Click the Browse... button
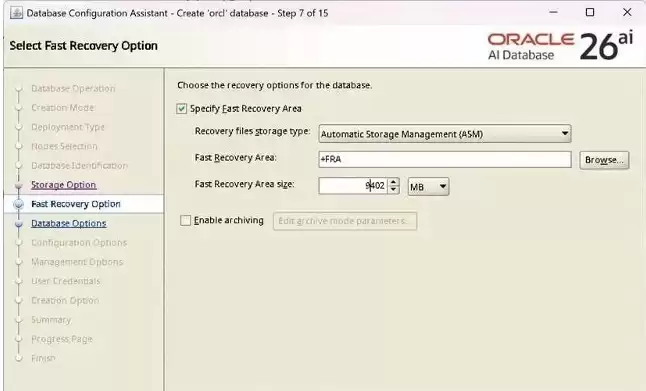This screenshot has width=646, height=391. point(604,160)
